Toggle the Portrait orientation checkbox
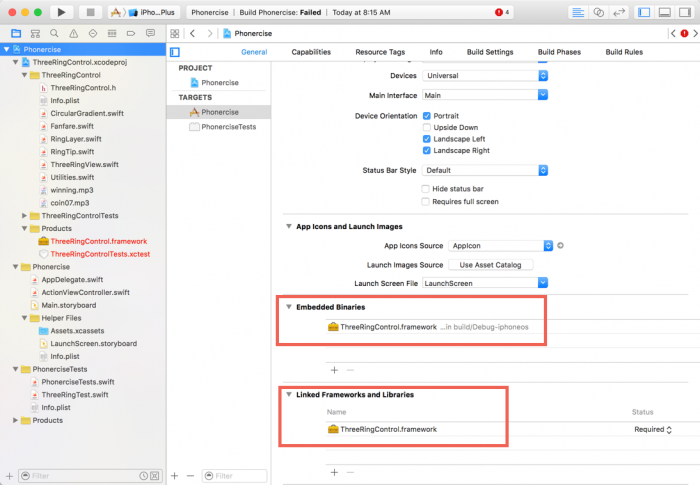 pos(427,116)
